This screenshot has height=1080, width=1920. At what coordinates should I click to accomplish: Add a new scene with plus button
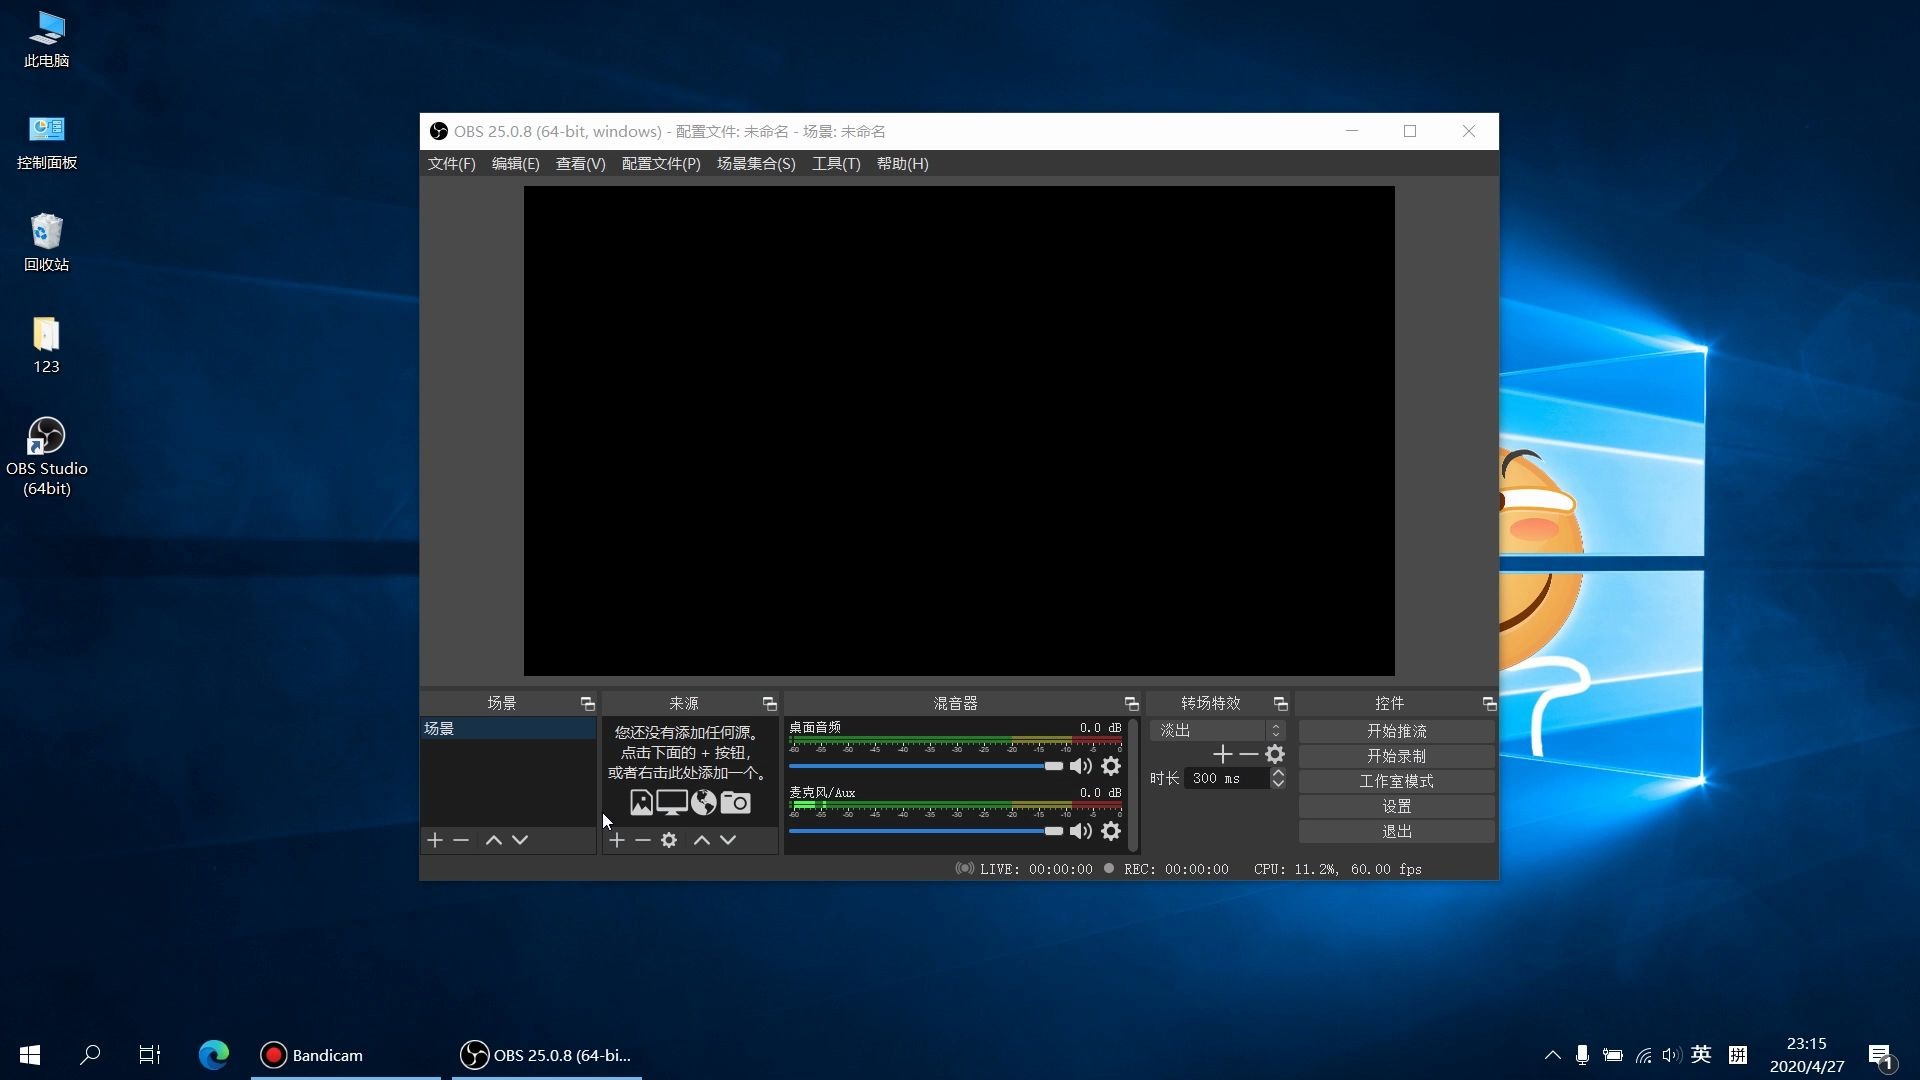(435, 840)
